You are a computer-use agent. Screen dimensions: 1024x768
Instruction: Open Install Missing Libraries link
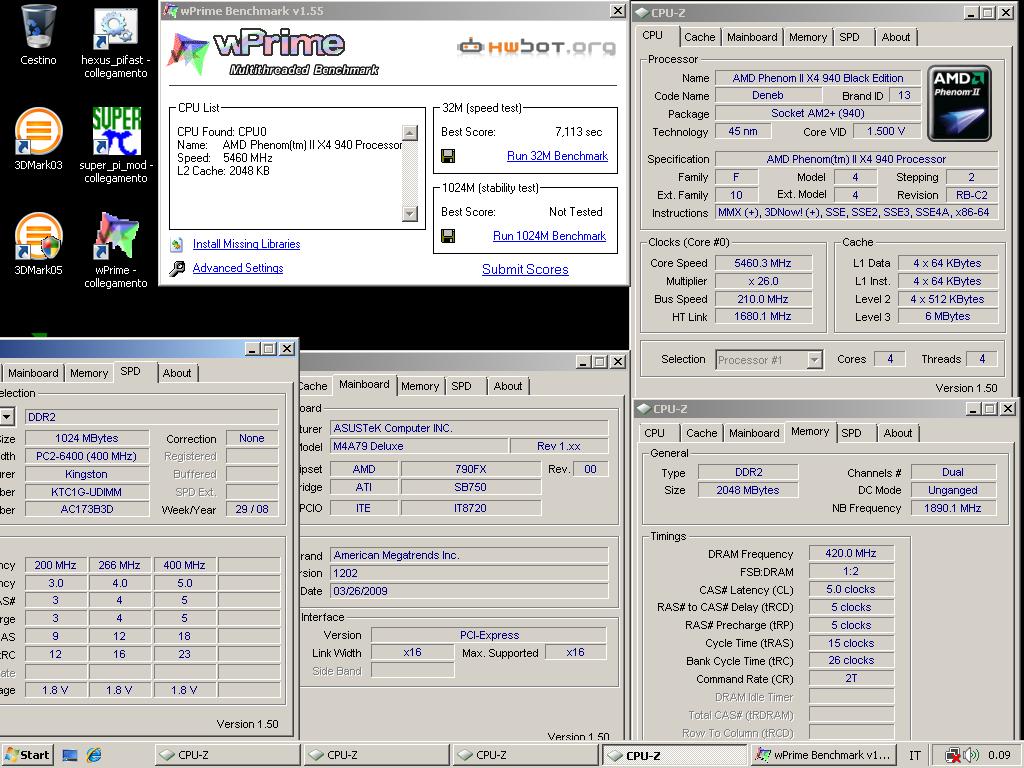tap(246, 244)
